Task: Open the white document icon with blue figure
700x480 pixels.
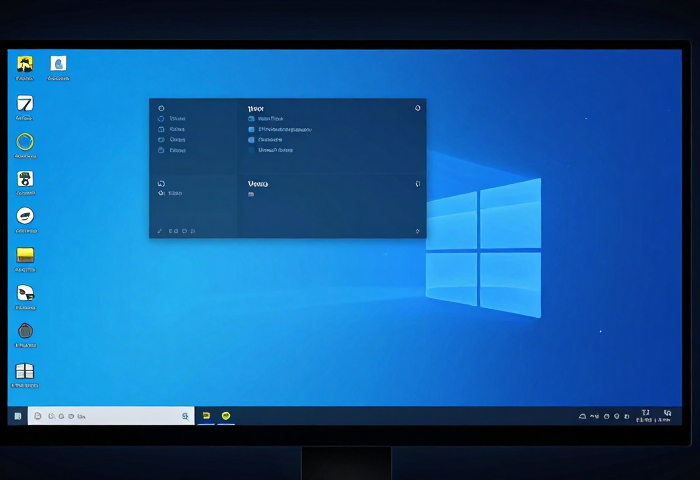Action: pyautogui.click(x=58, y=63)
